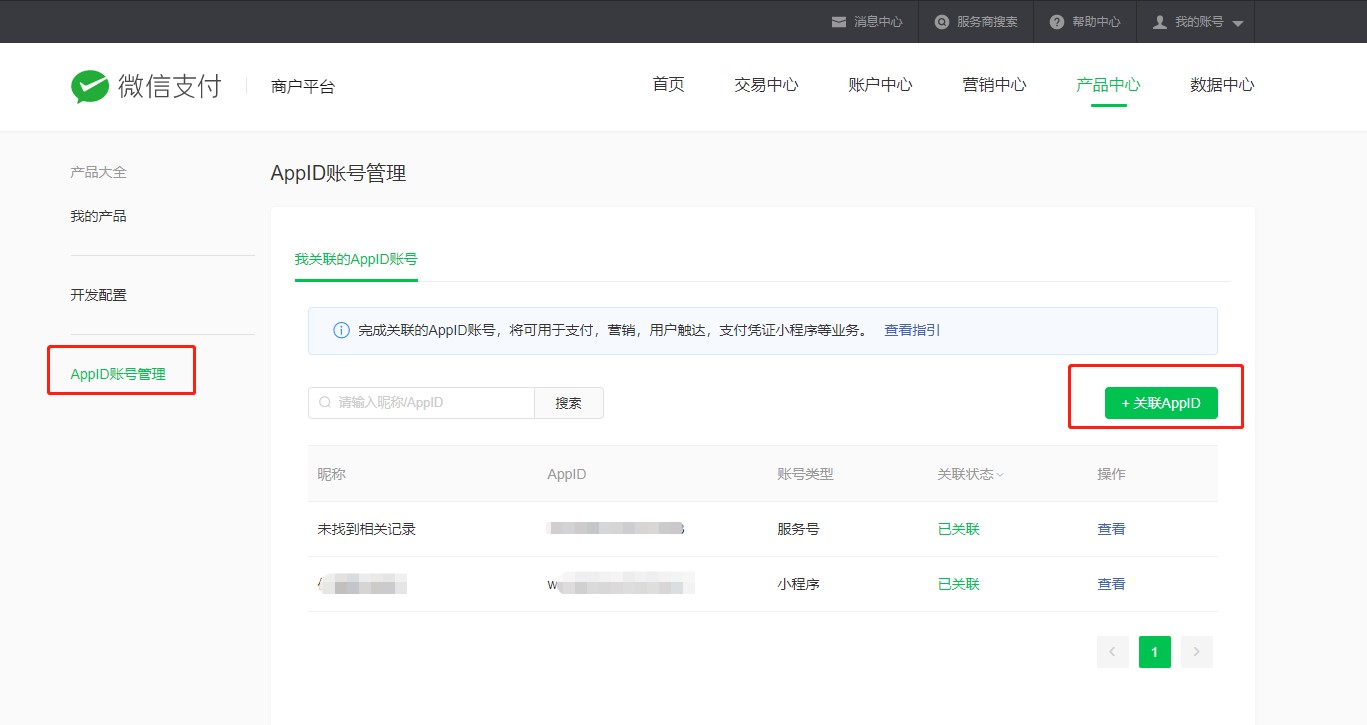The image size is (1367, 725).
Task: Click the 账号类型 column header
Action: 805,474
